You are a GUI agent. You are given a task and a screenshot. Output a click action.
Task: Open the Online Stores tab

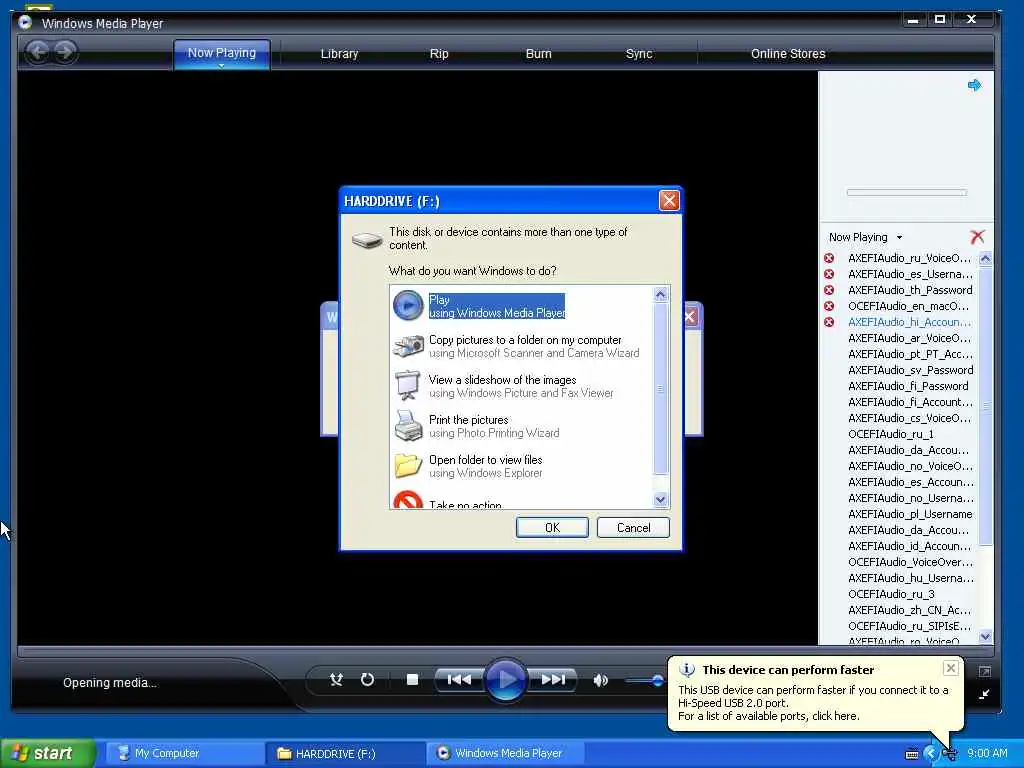788,54
